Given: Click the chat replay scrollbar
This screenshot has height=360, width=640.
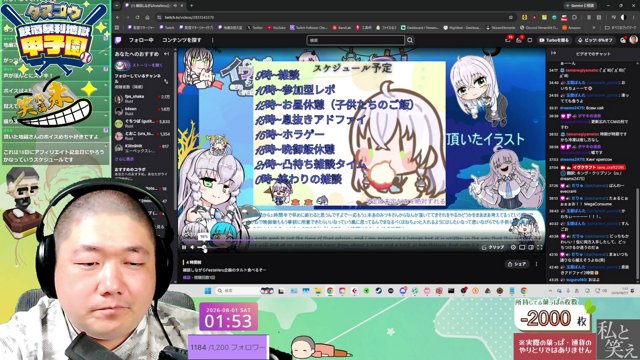Looking at the screenshot, I should pyautogui.click(x=637, y=234).
